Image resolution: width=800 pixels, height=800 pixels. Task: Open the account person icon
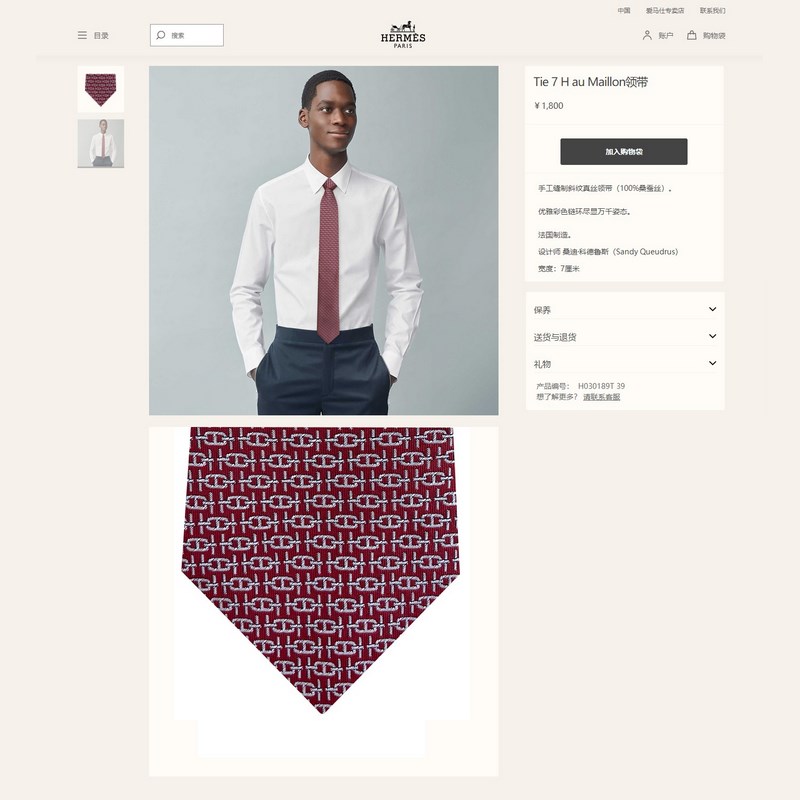tap(647, 35)
